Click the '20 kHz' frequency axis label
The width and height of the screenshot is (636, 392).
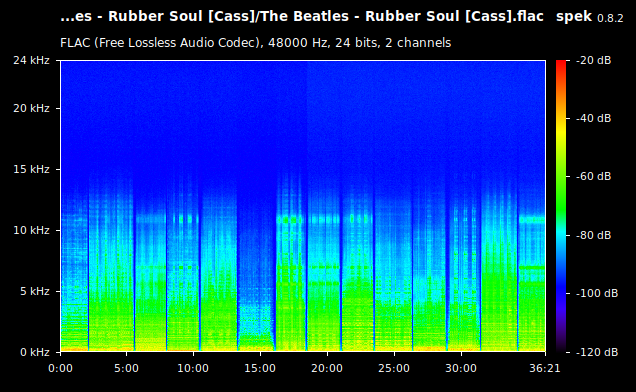pyautogui.click(x=31, y=108)
